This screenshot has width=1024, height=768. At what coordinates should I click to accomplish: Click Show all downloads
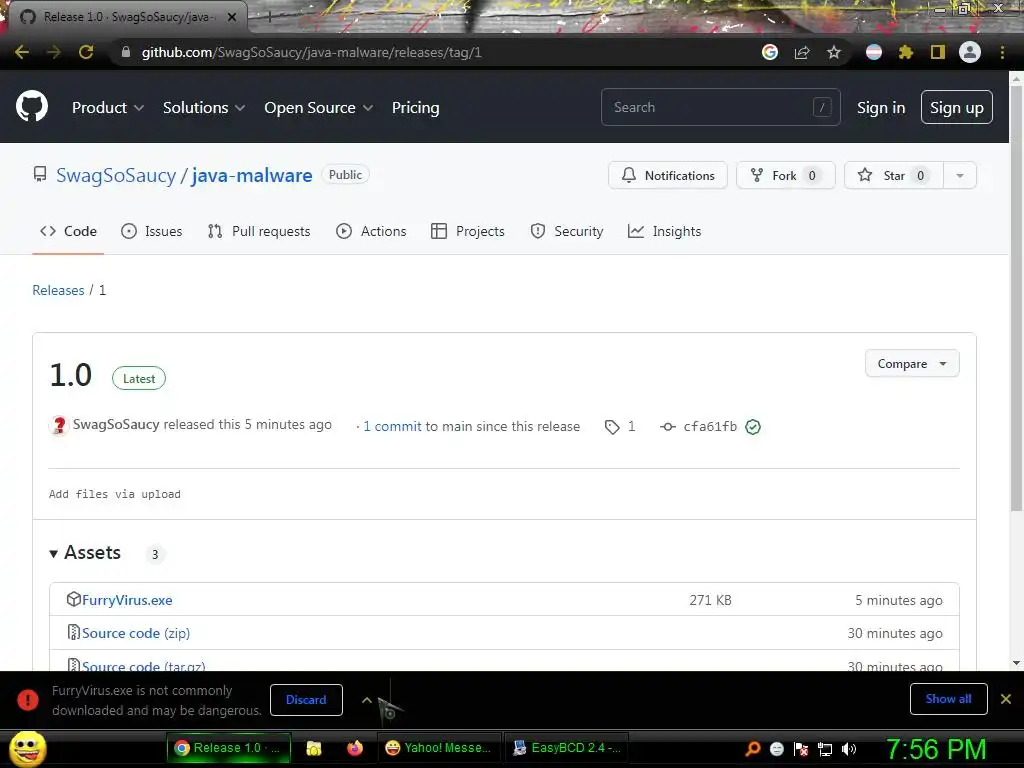948,699
